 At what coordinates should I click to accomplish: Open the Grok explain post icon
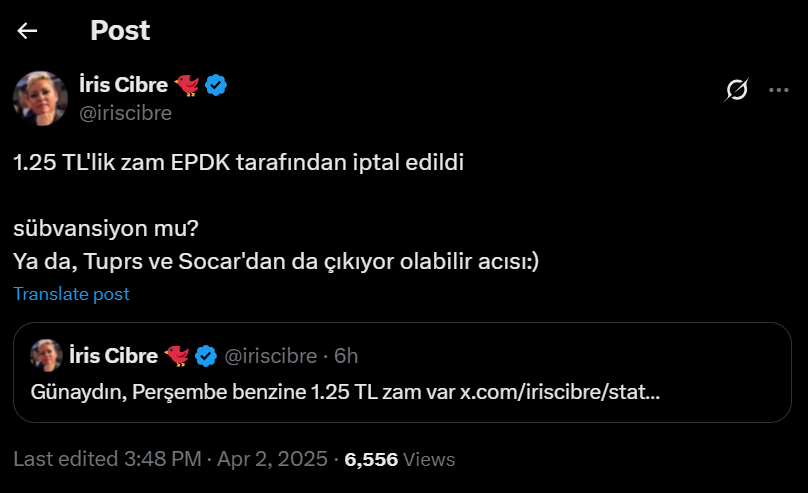click(737, 91)
